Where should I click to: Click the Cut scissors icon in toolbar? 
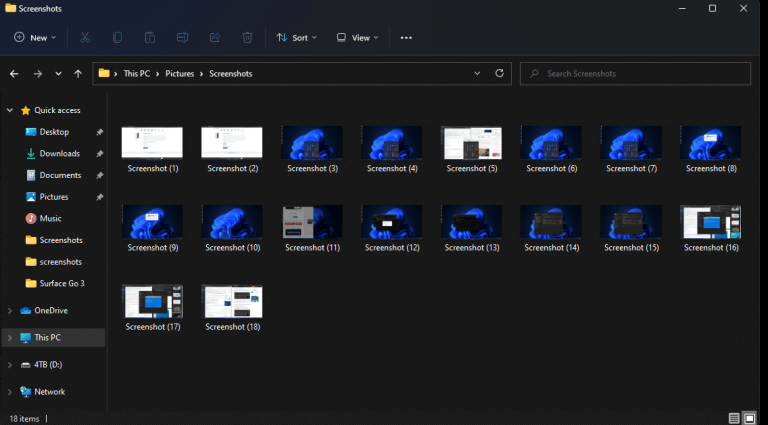(85, 38)
